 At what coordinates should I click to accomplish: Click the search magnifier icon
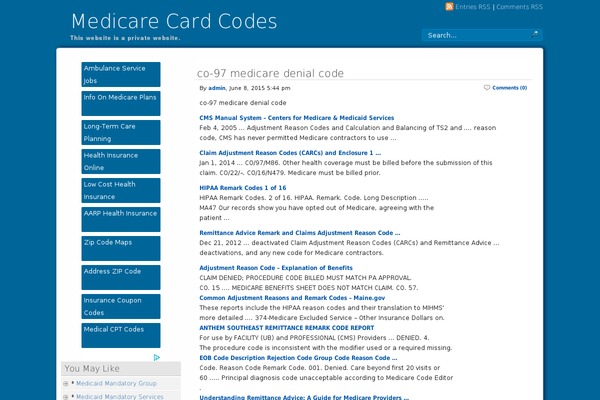pos(534,34)
